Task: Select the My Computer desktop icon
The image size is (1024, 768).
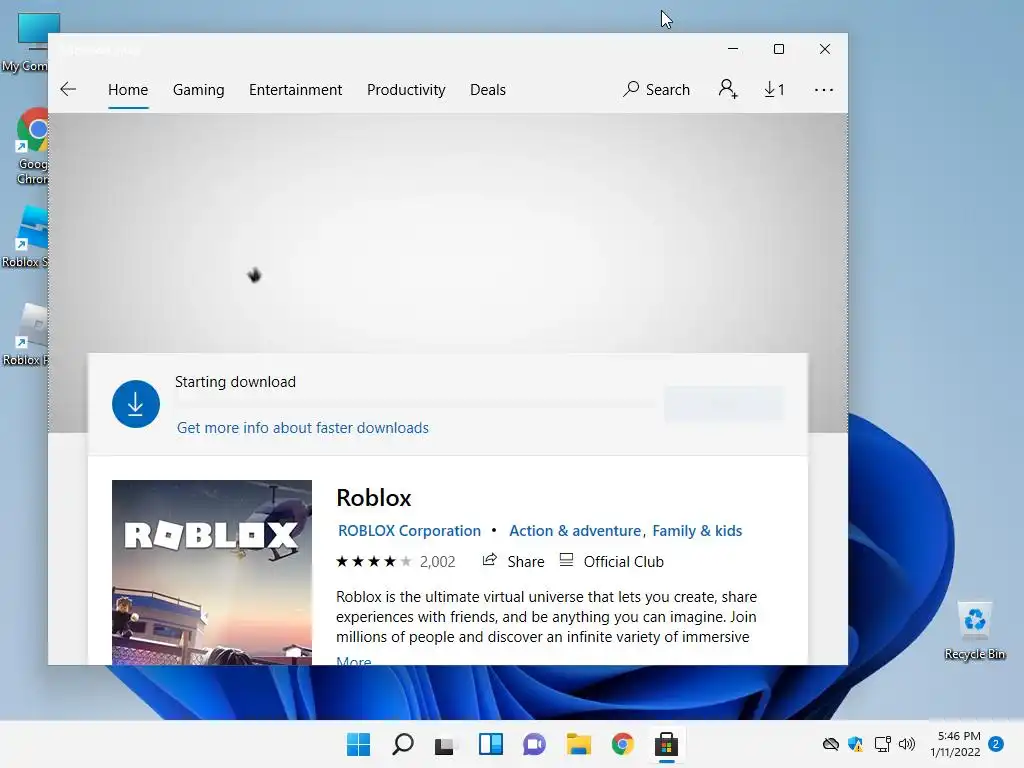Action: tap(26, 42)
